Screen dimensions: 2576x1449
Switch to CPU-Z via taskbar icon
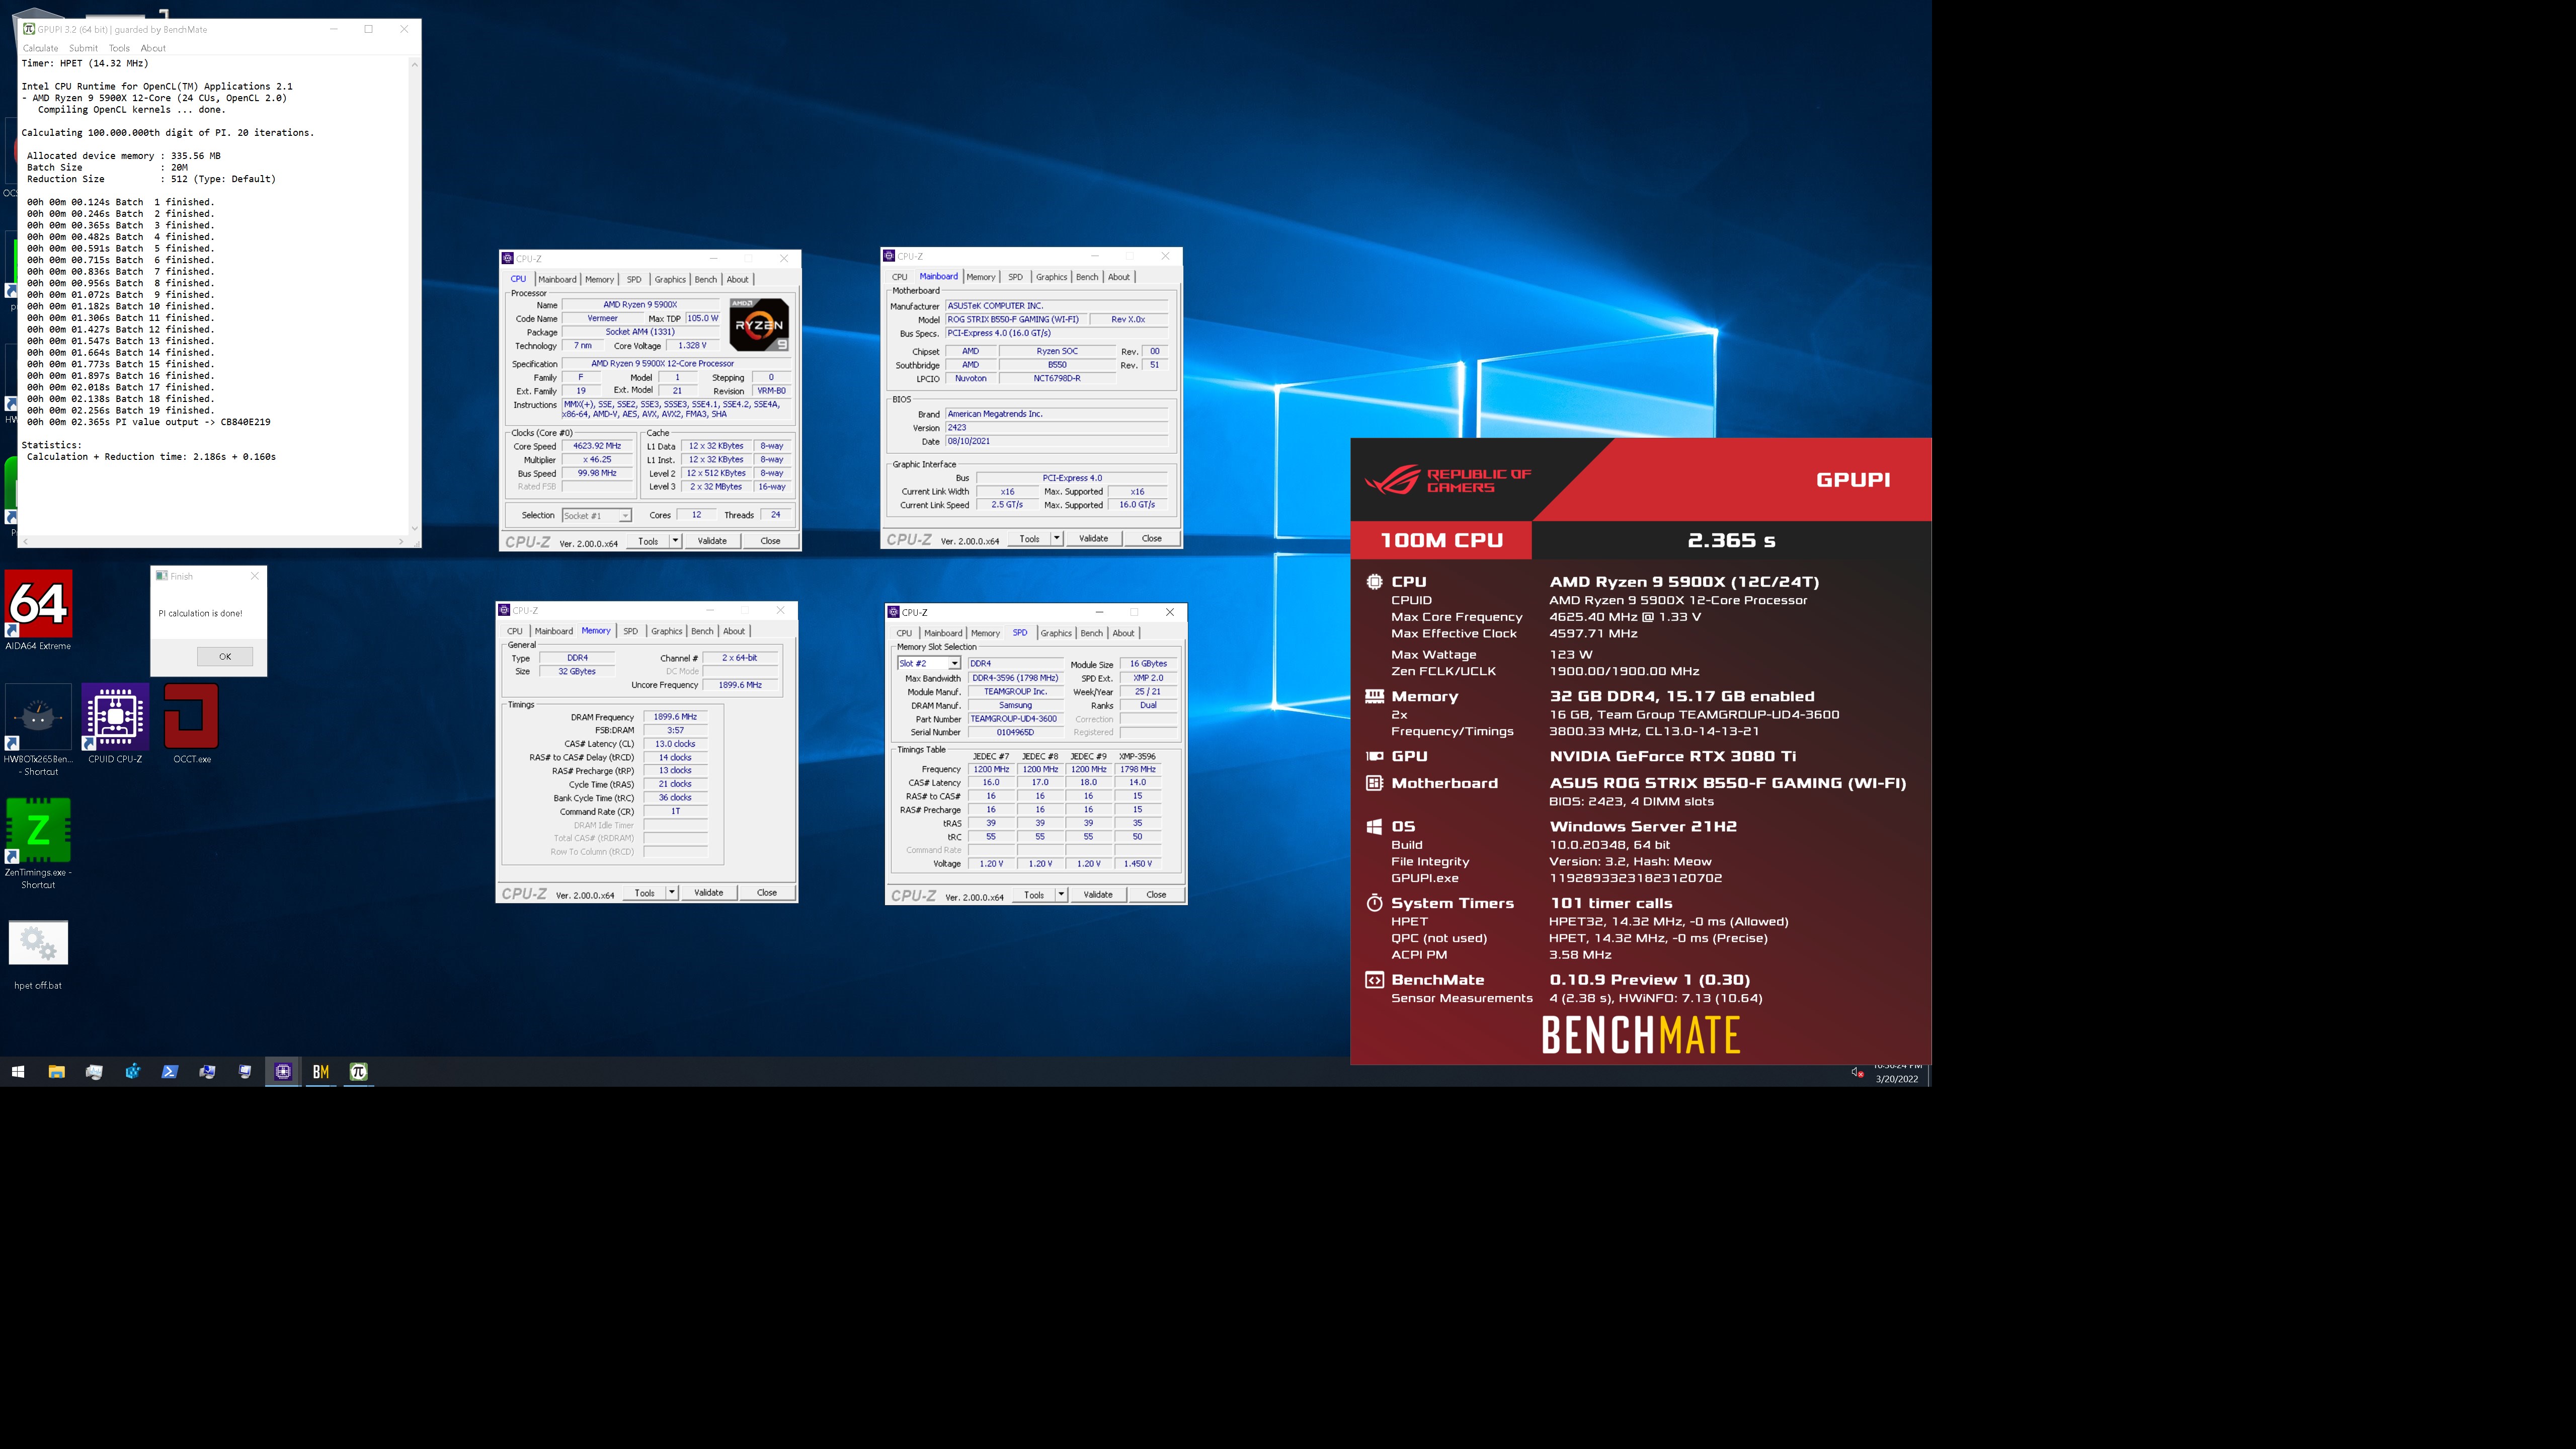[283, 1072]
